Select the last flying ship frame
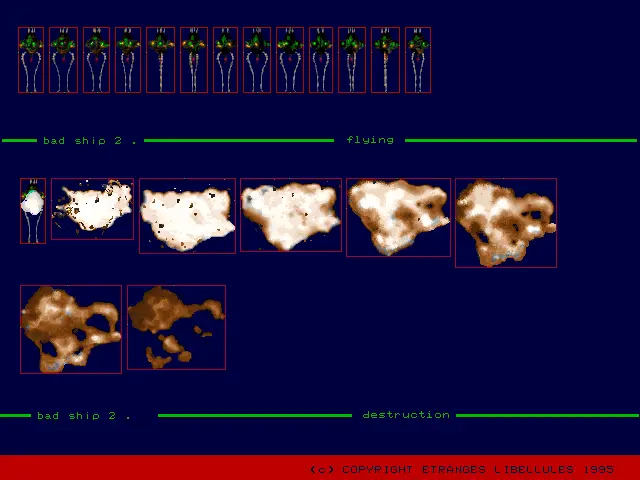The height and width of the screenshot is (480, 640). [418, 60]
